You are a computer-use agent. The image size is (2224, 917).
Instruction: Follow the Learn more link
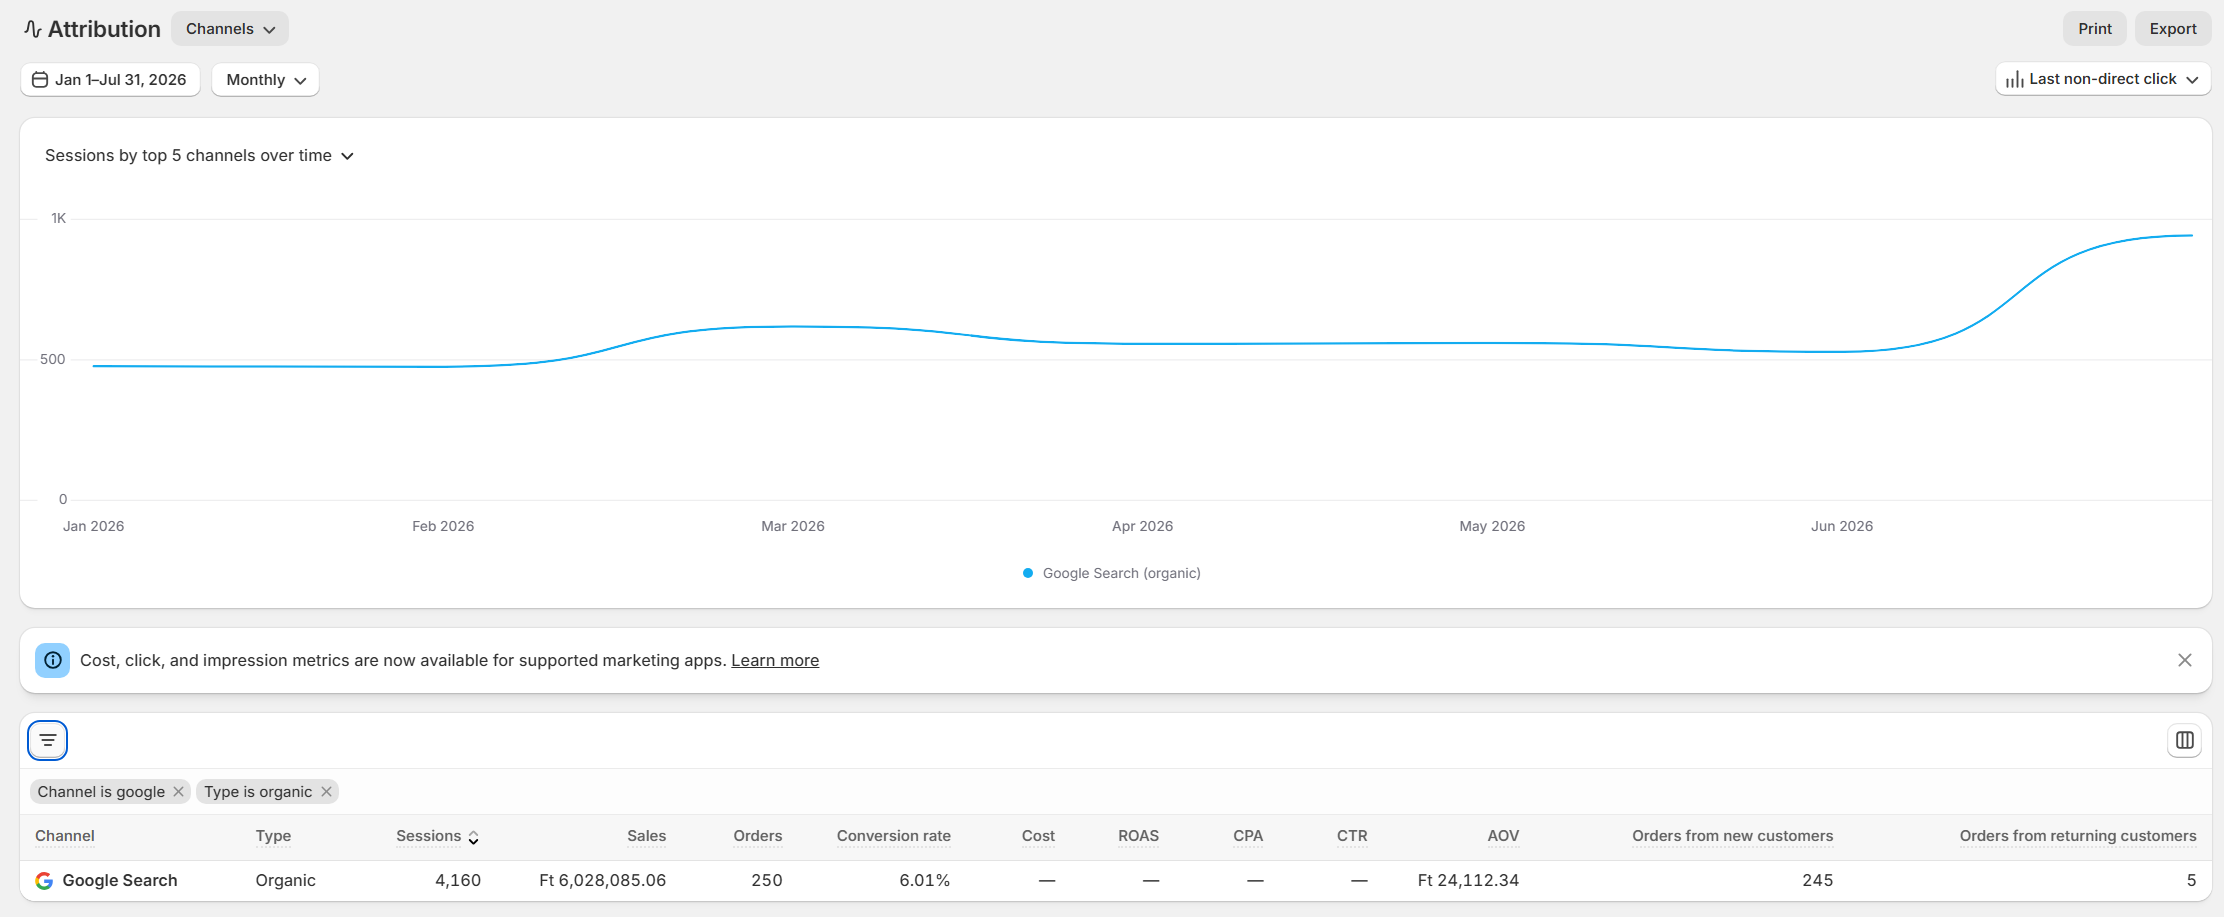point(775,660)
